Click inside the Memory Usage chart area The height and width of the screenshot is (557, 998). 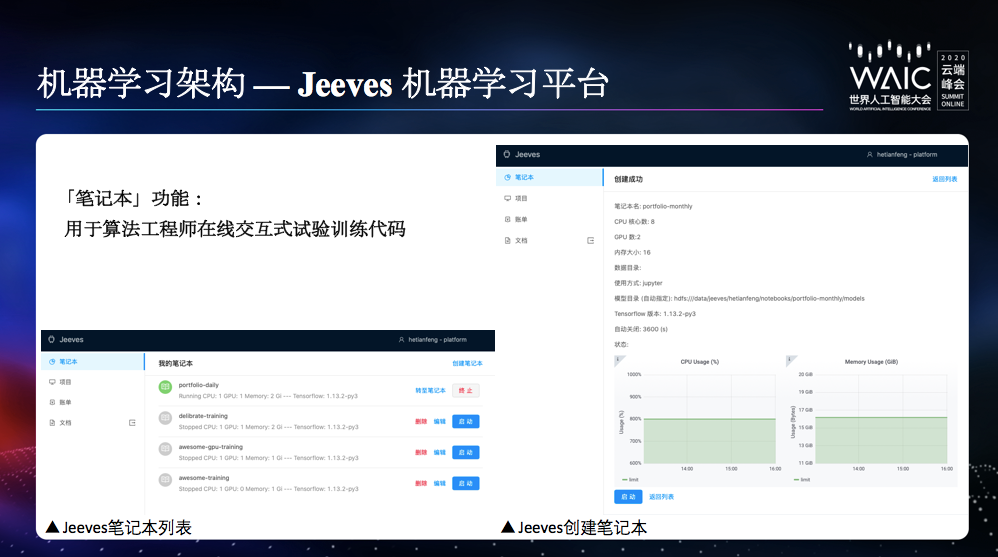pos(882,419)
